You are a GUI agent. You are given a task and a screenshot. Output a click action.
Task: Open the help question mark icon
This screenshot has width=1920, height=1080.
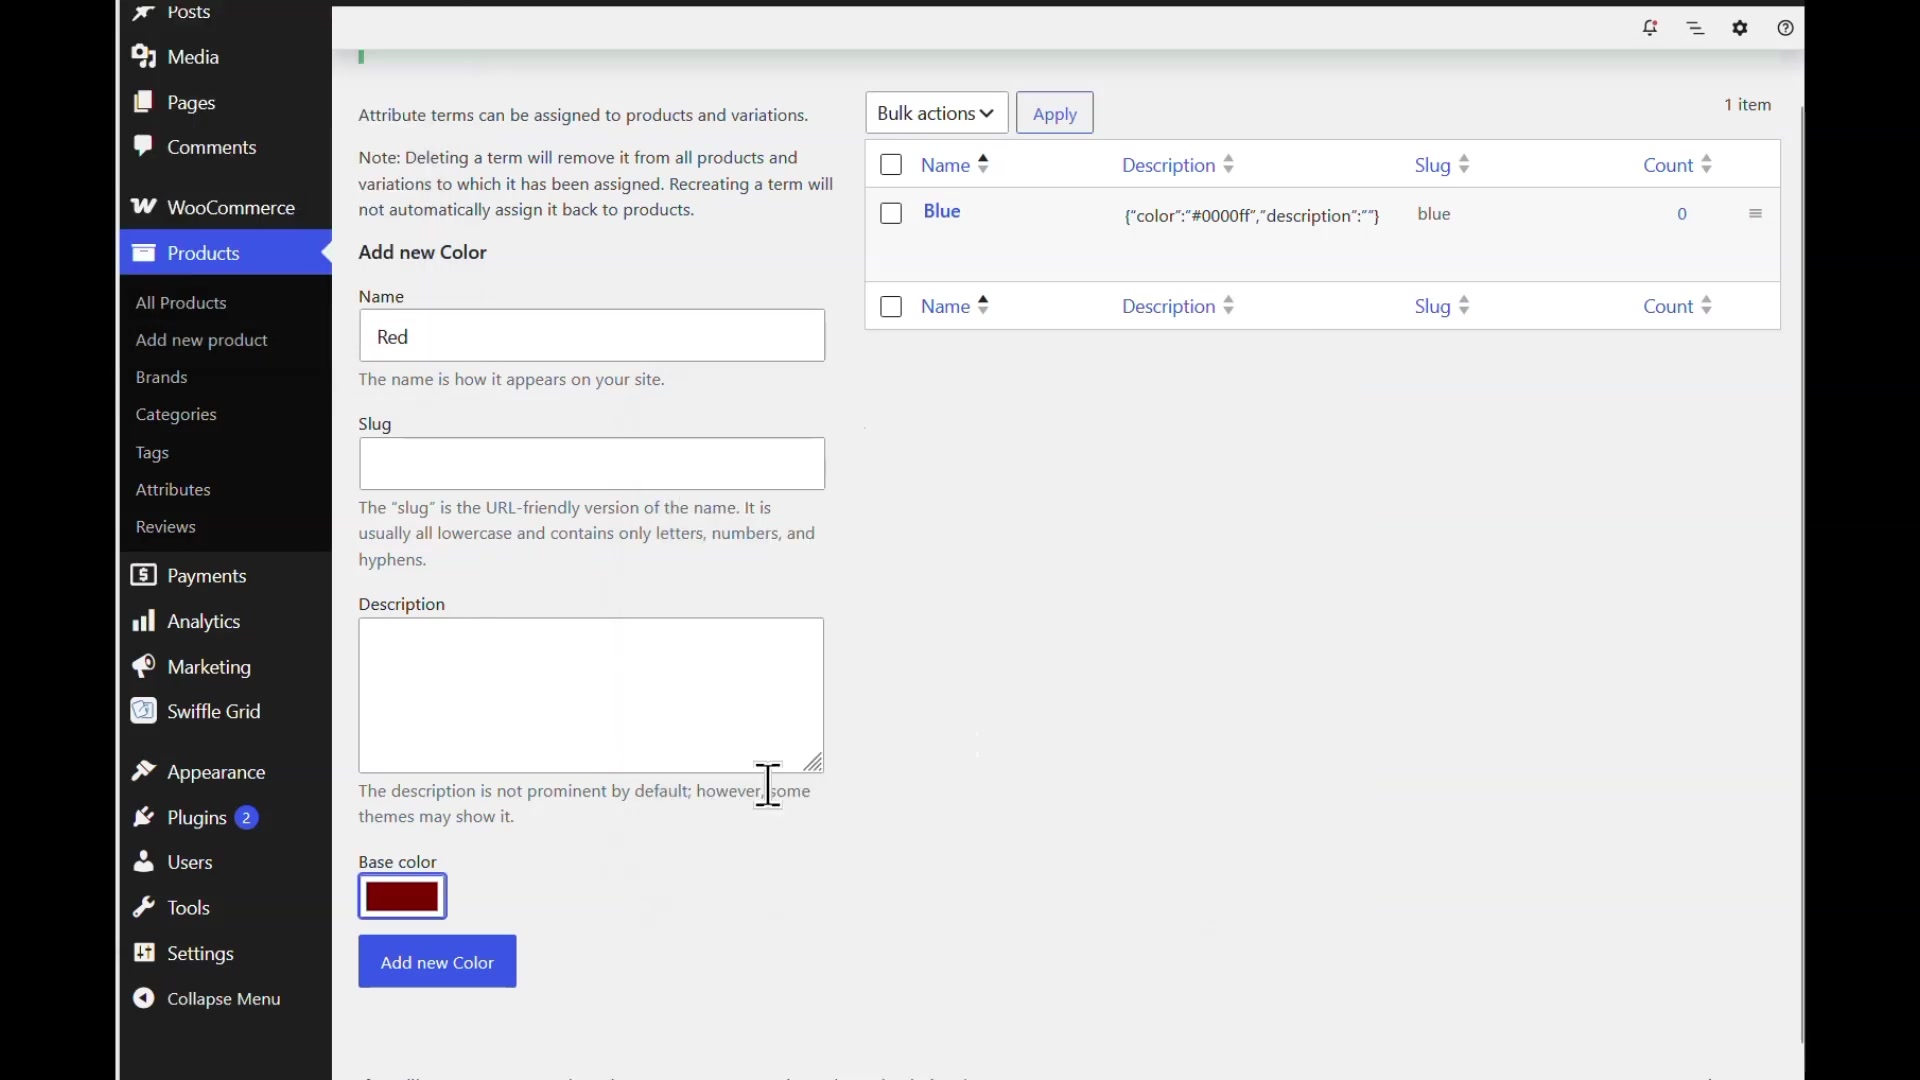coord(1785,28)
